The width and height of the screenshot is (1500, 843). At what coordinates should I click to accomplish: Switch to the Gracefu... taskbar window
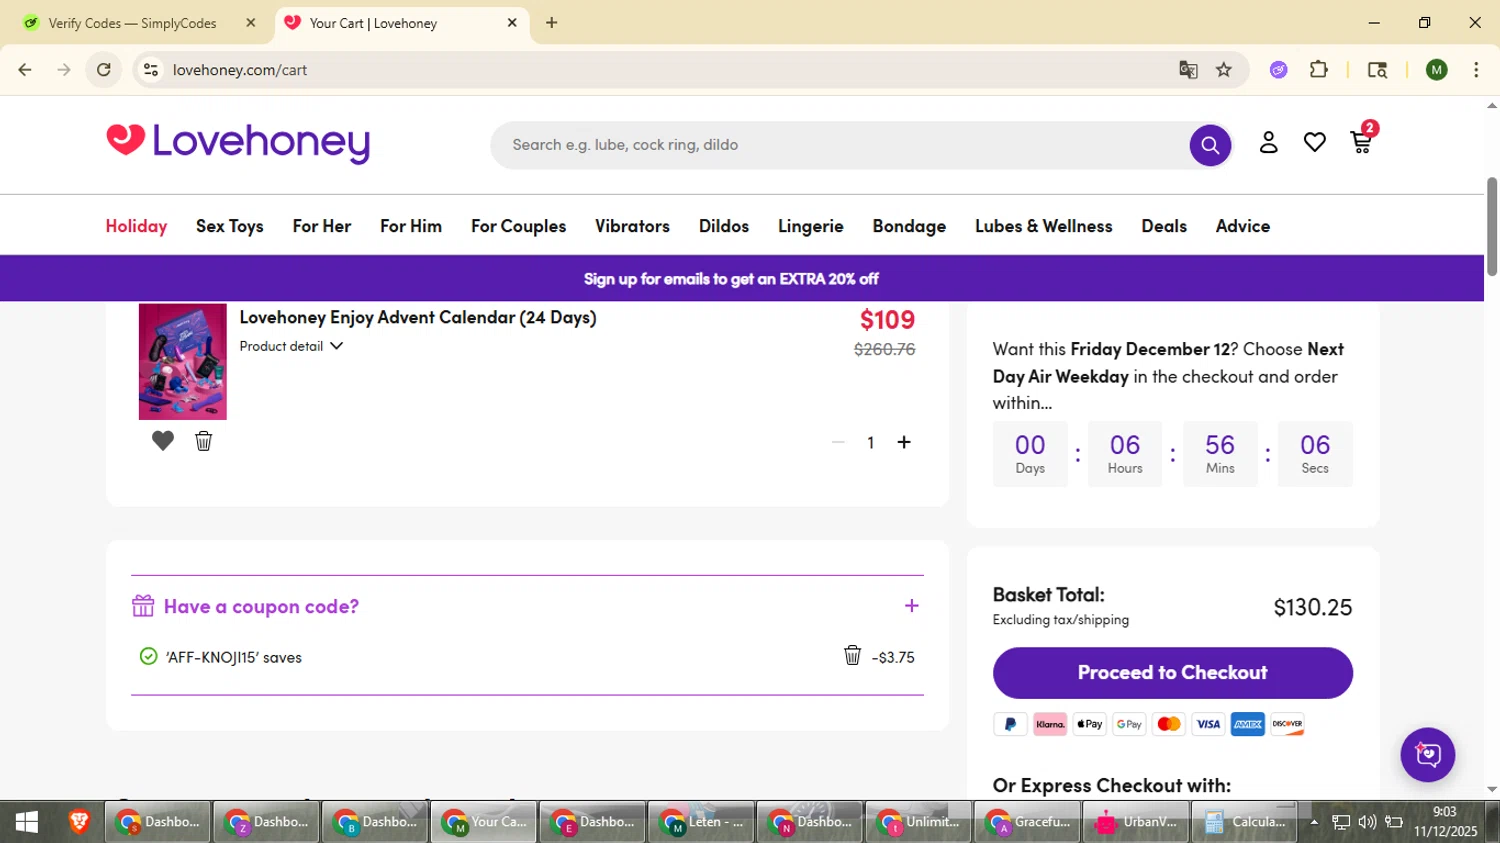click(1027, 822)
